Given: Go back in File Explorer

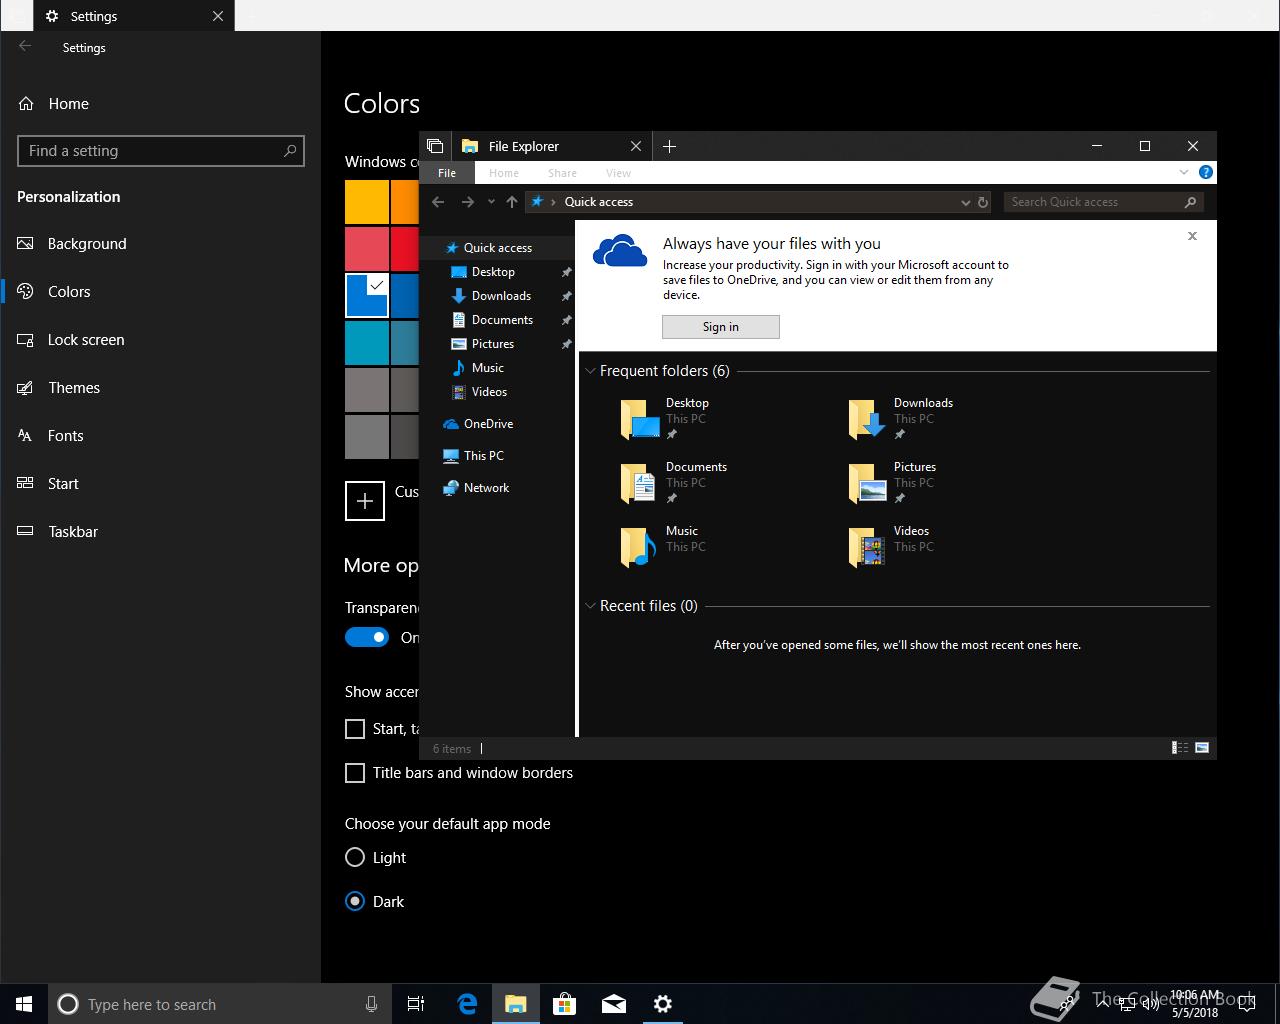Looking at the screenshot, I should tap(438, 202).
